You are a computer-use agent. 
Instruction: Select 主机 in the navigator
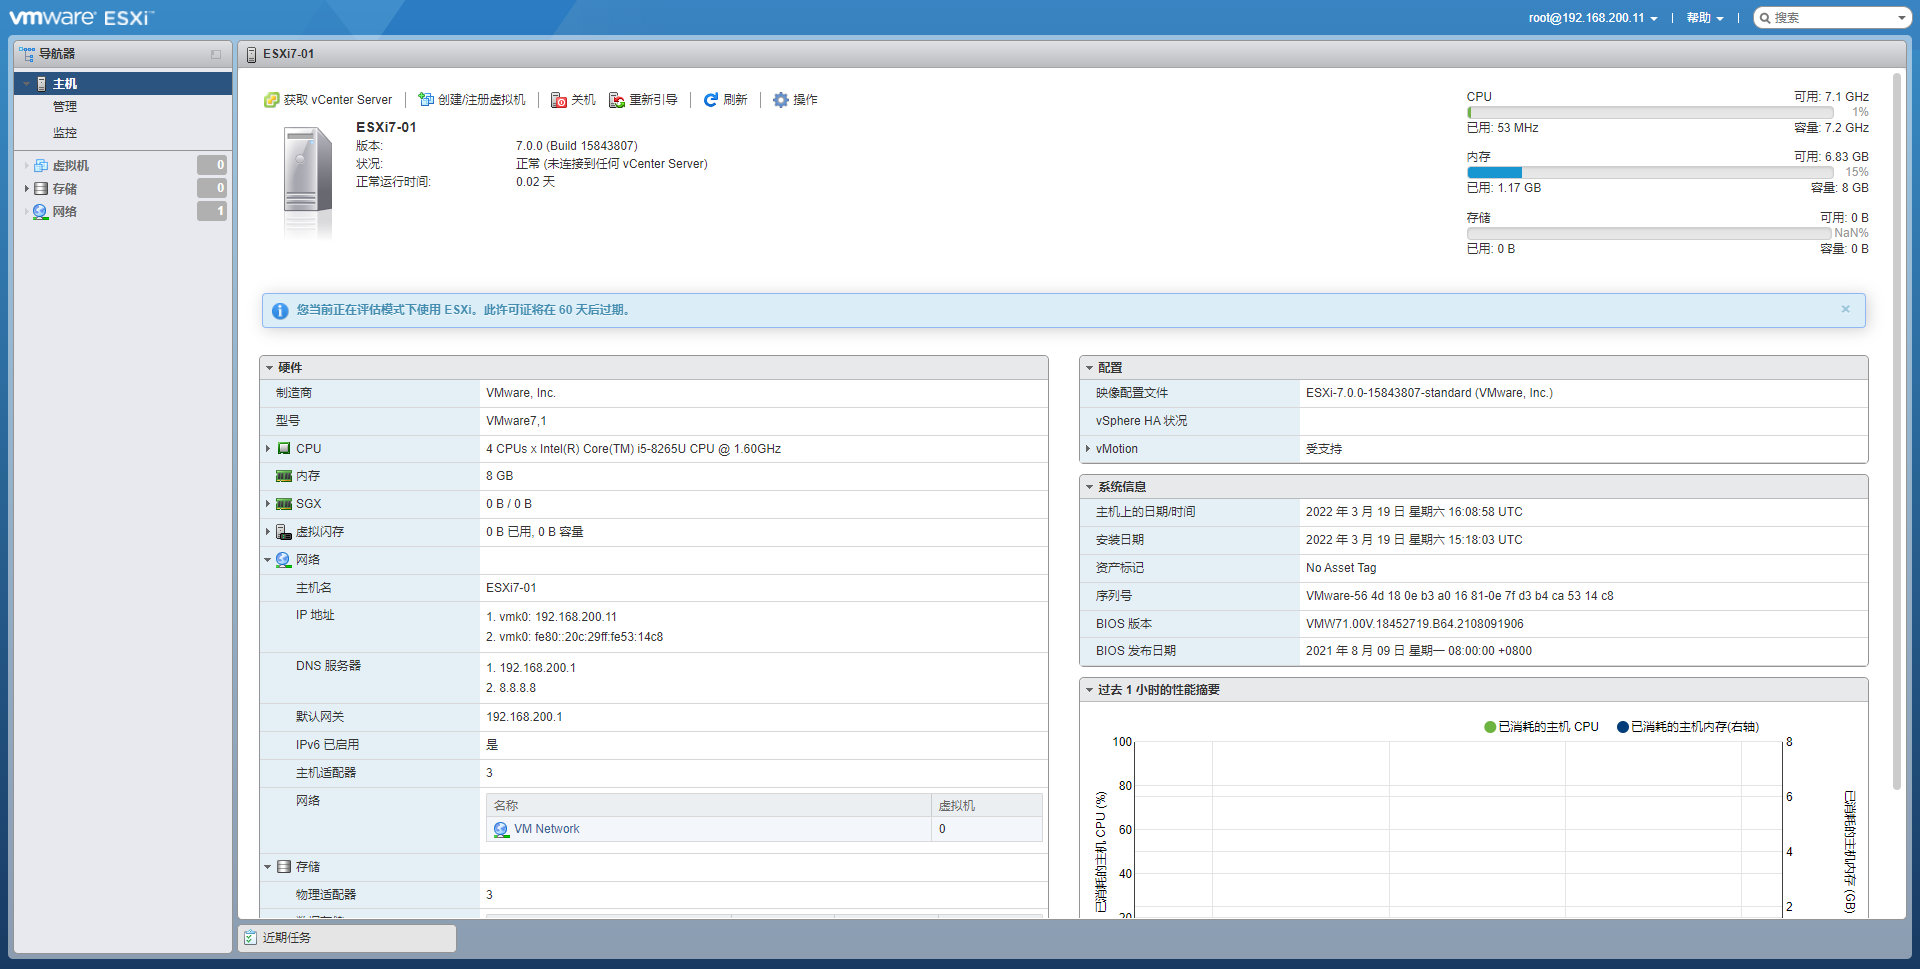coord(123,84)
